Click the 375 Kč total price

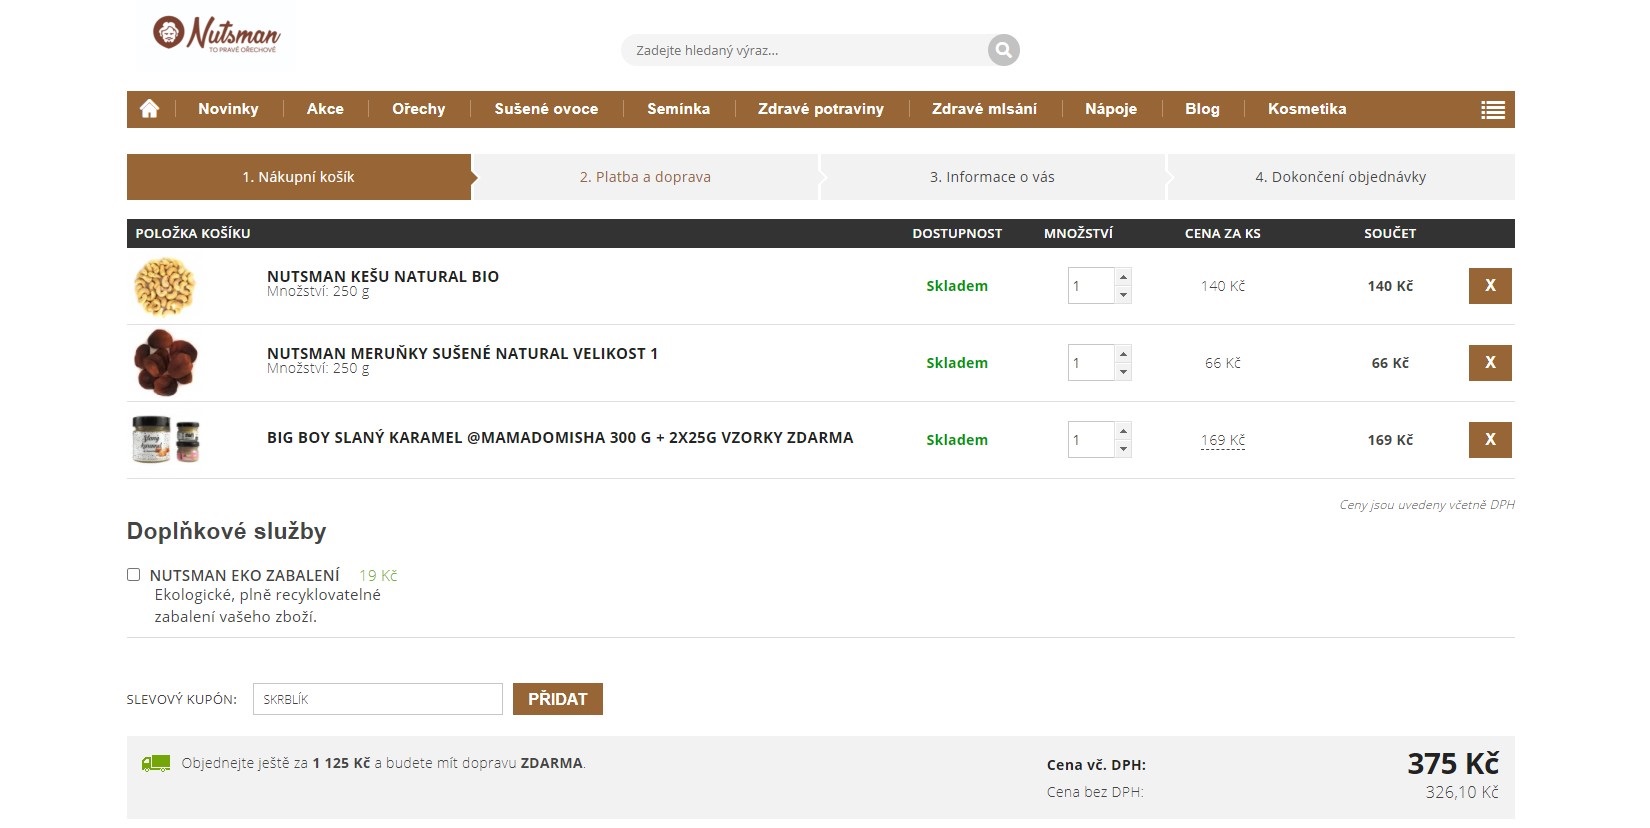coord(1453,764)
